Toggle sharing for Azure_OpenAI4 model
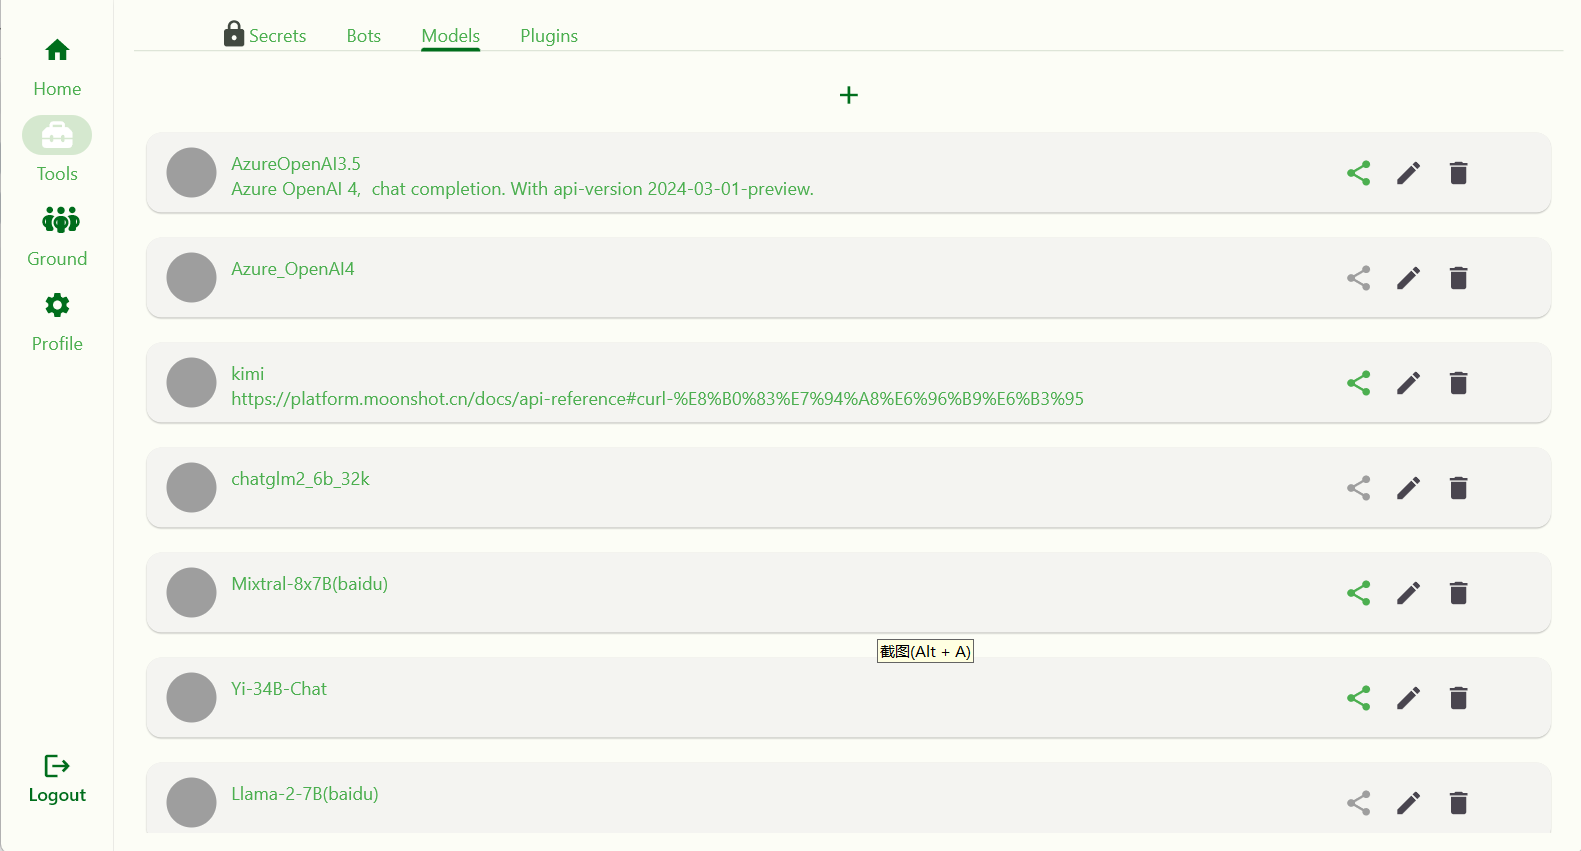This screenshot has height=851, width=1581. click(1358, 278)
